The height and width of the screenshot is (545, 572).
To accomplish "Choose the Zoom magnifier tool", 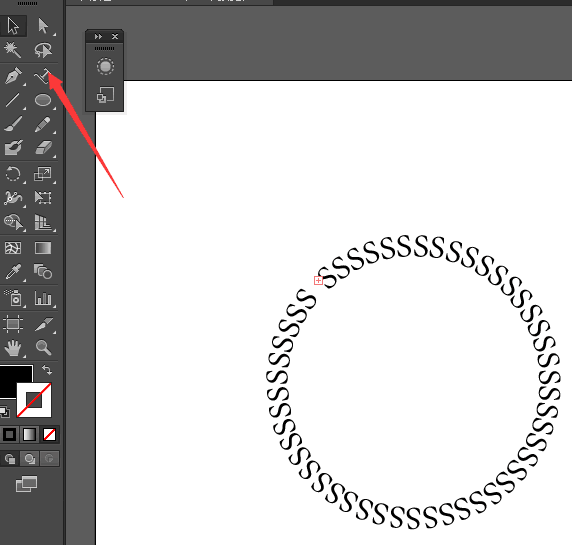I will tap(43, 347).
